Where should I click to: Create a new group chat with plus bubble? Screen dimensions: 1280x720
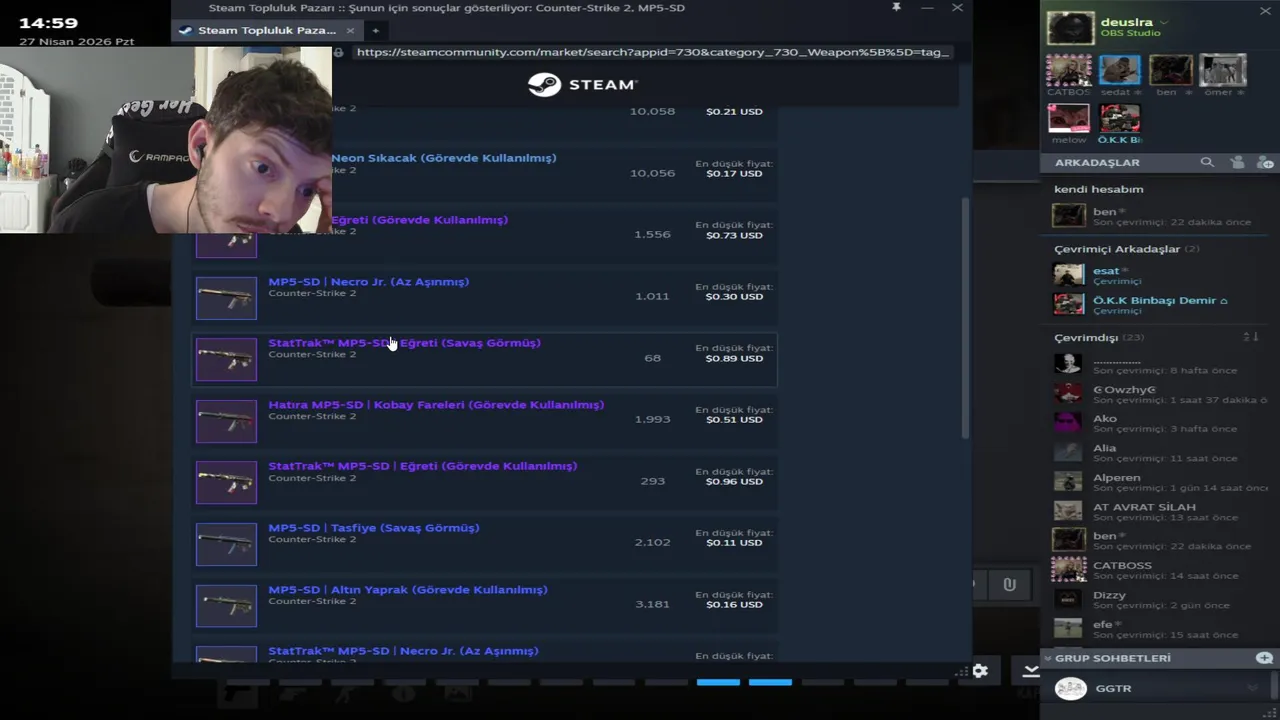click(x=1264, y=658)
